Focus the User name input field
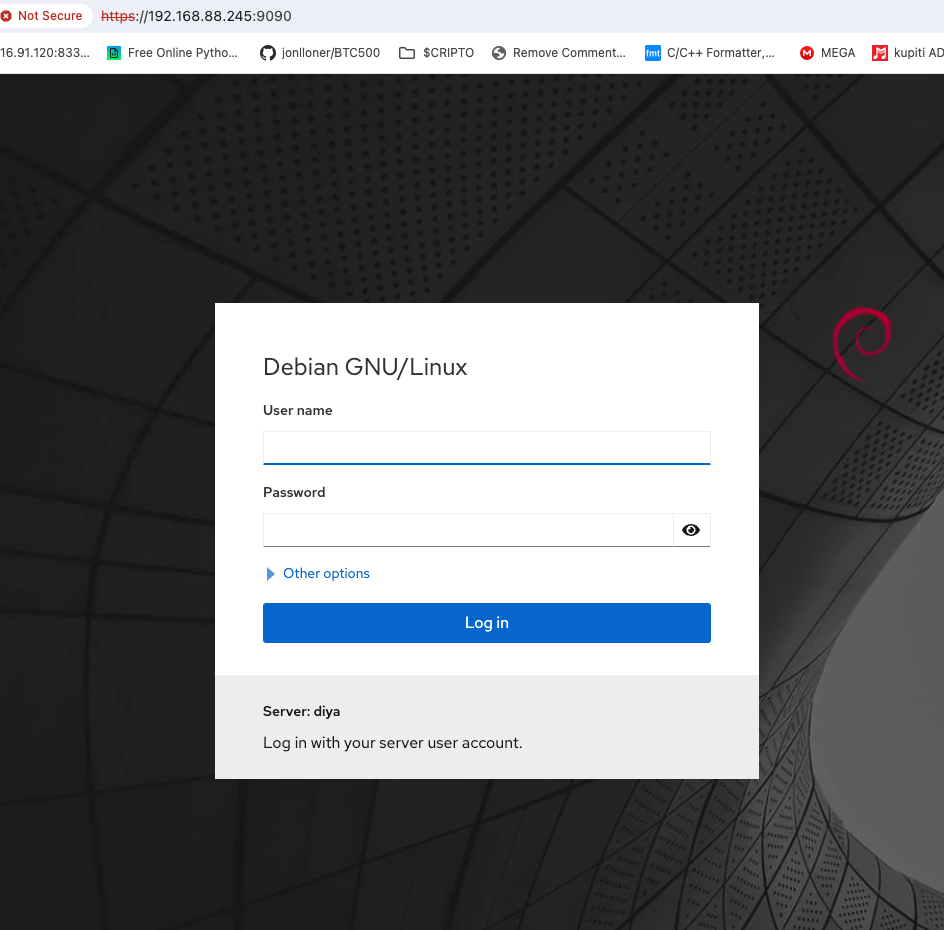Screen dimensions: 944x930 (486, 448)
